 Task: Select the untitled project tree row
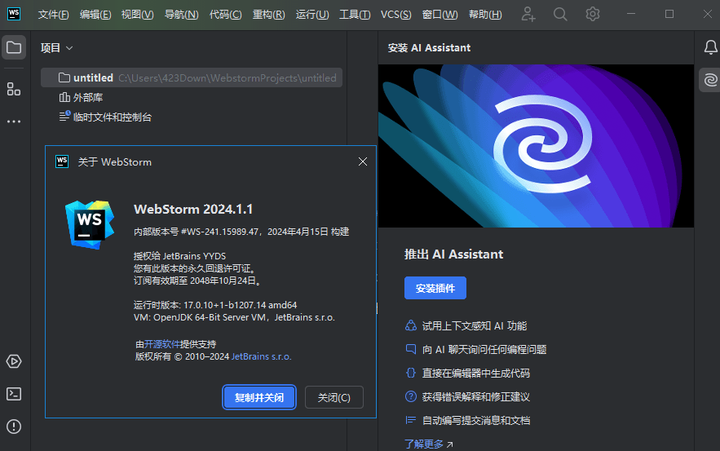pyautogui.click(x=191, y=78)
